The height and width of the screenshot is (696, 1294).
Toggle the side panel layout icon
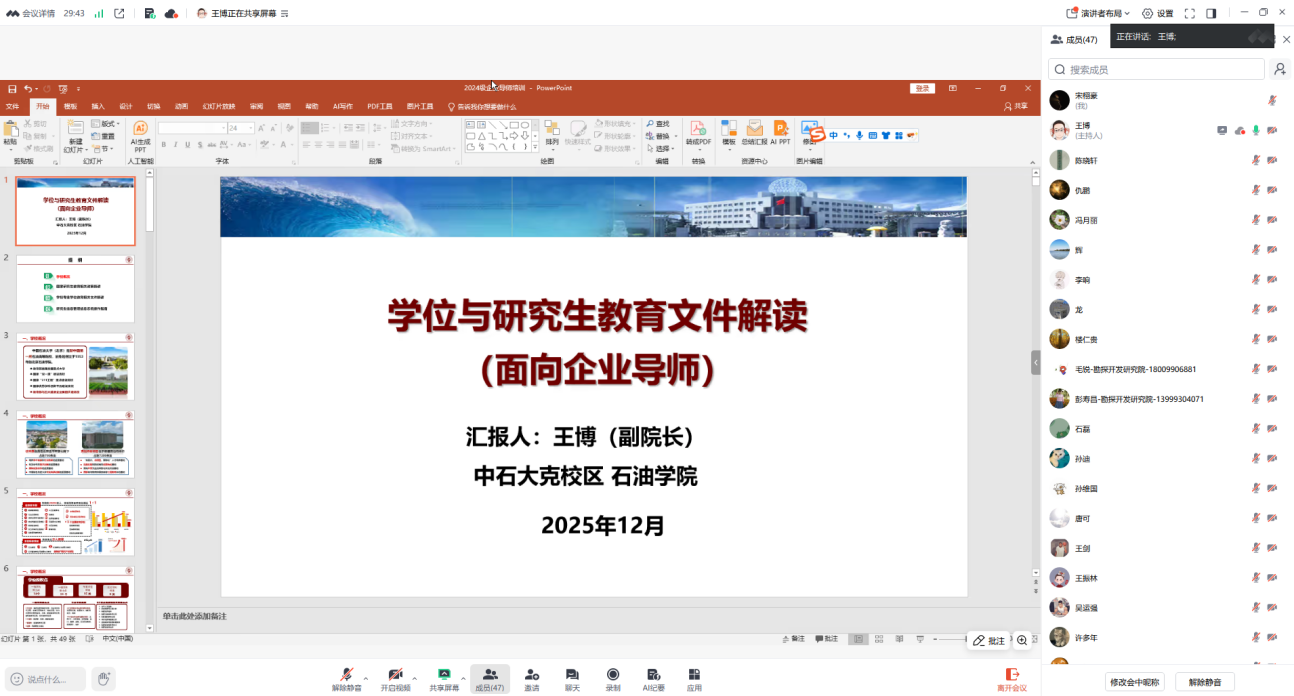[1211, 13]
